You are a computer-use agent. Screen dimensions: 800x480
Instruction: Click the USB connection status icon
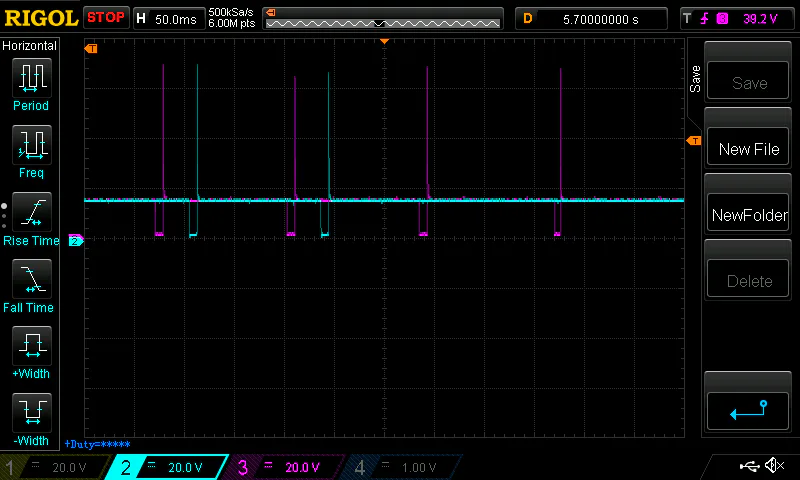click(x=749, y=466)
